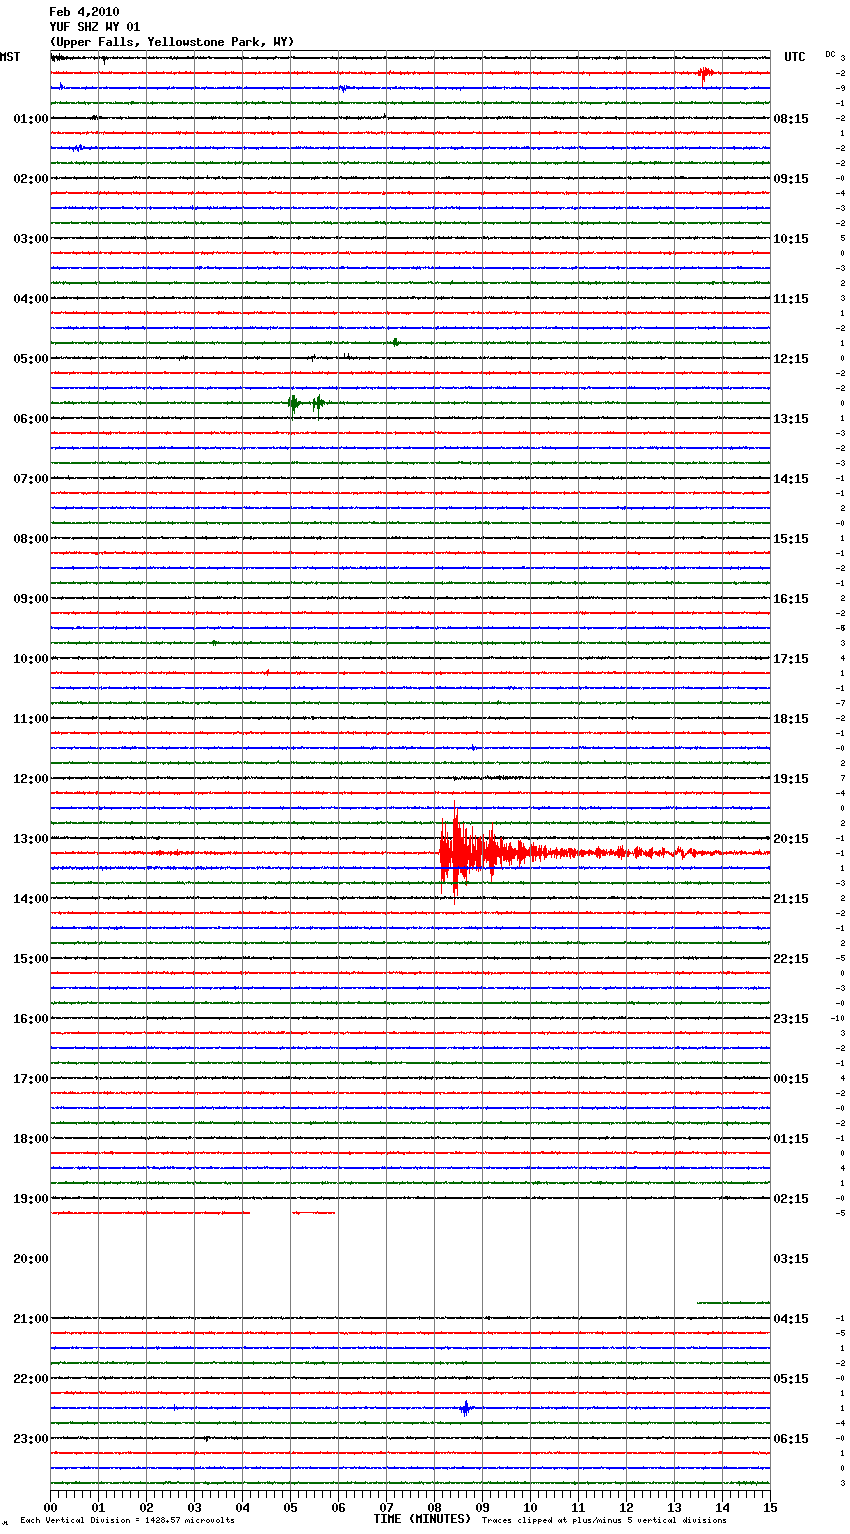Click the '05' minute tick label on x-axis
850x1534 pixels.
click(x=290, y=1508)
